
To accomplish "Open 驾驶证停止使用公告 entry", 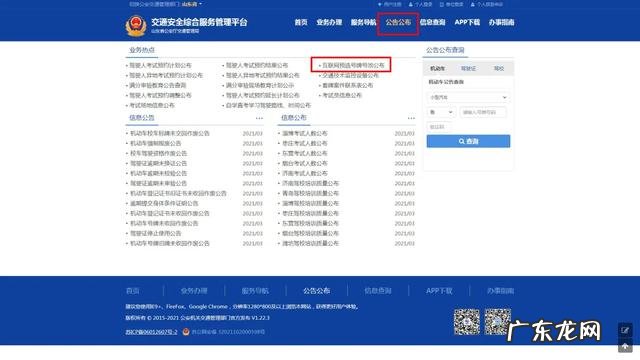I will pyautogui.click(x=156, y=233).
